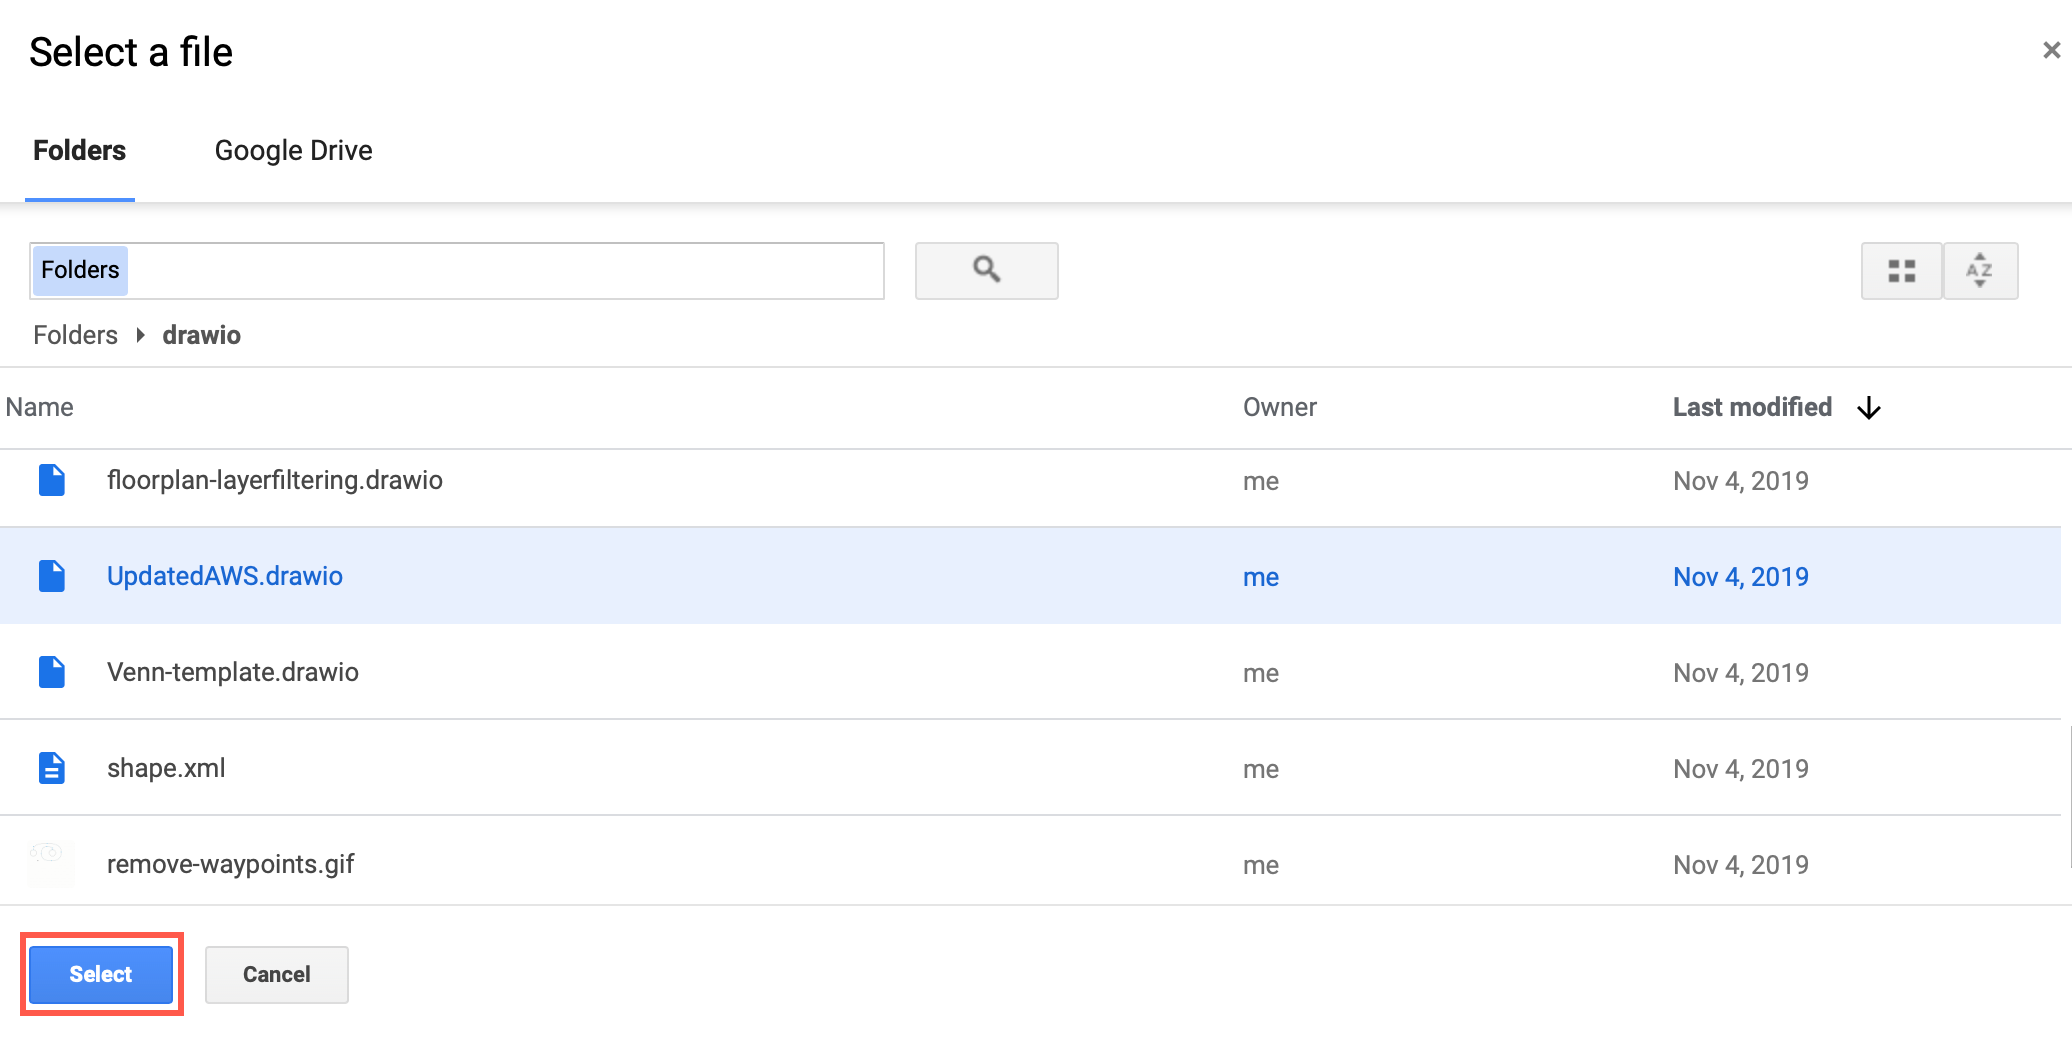Image resolution: width=2072 pixels, height=1040 pixels.
Task: Click the Folders breadcrumb link
Action: (74, 335)
